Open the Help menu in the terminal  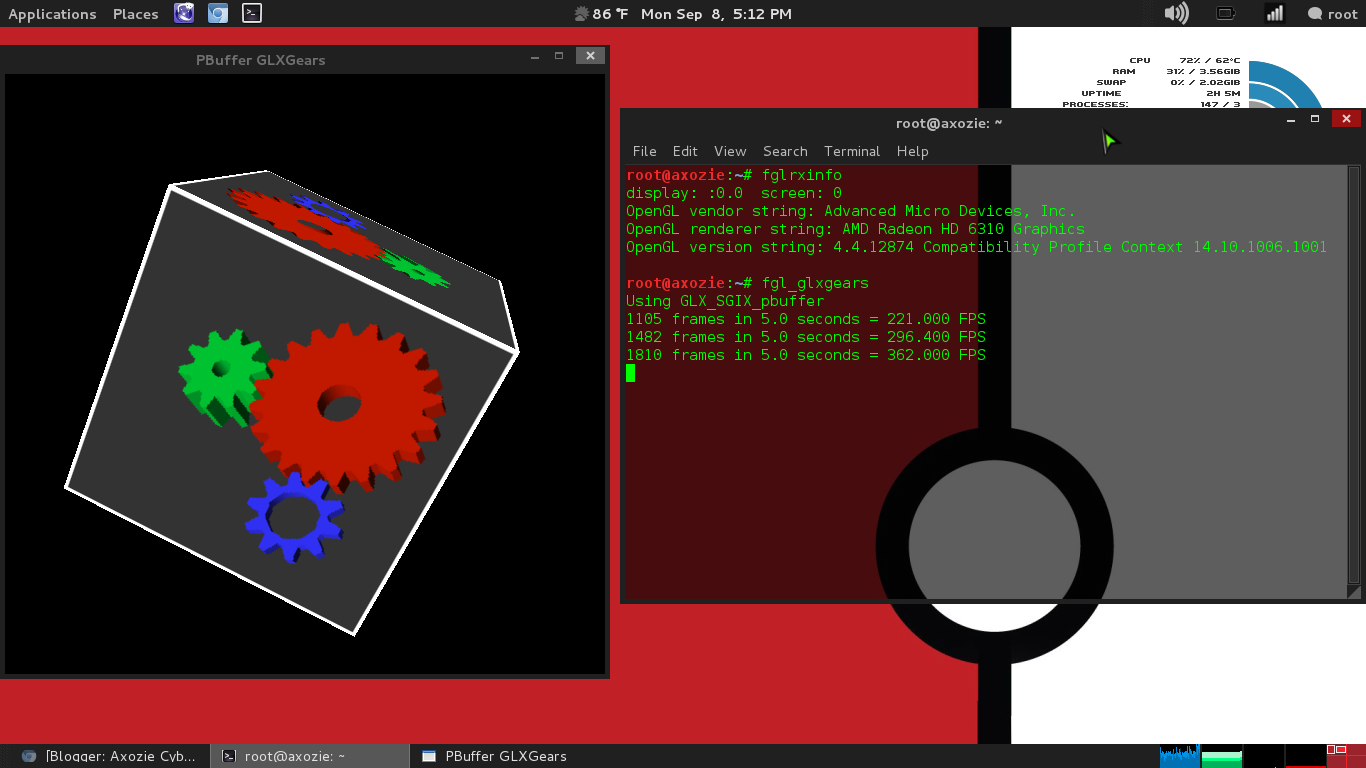click(x=912, y=151)
